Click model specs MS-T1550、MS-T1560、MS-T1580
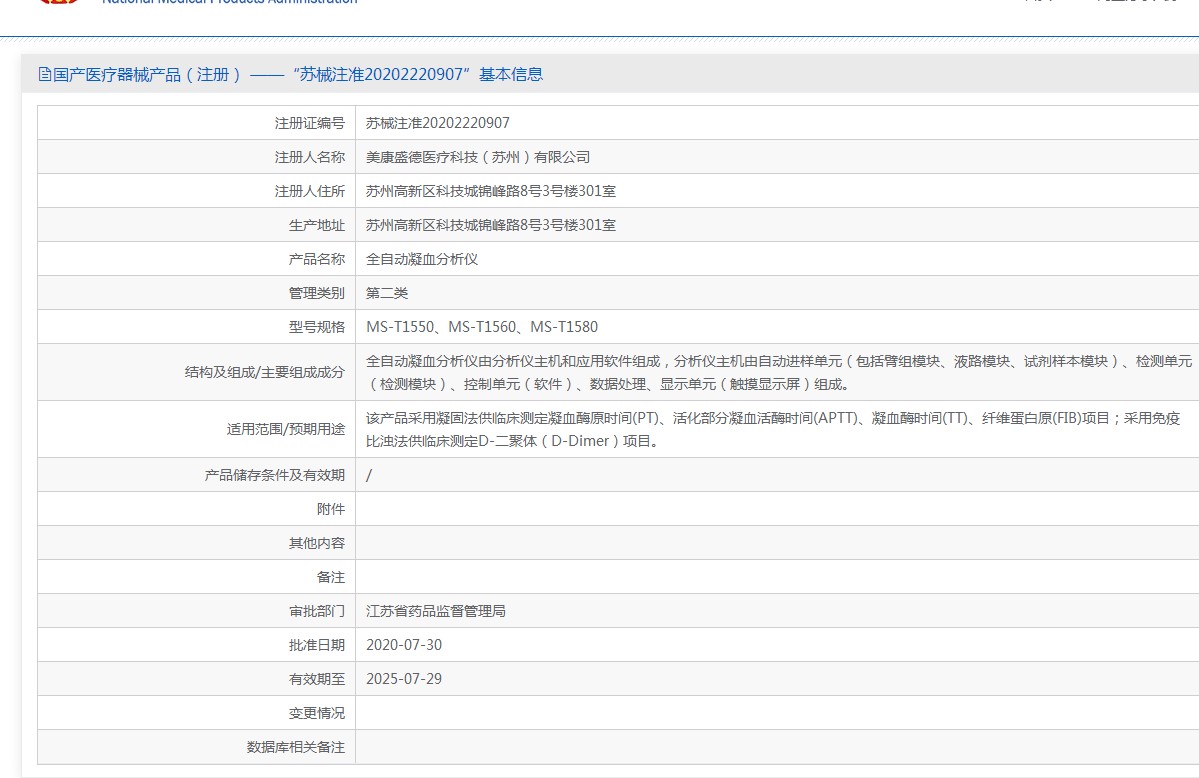The image size is (1199, 778). click(482, 327)
